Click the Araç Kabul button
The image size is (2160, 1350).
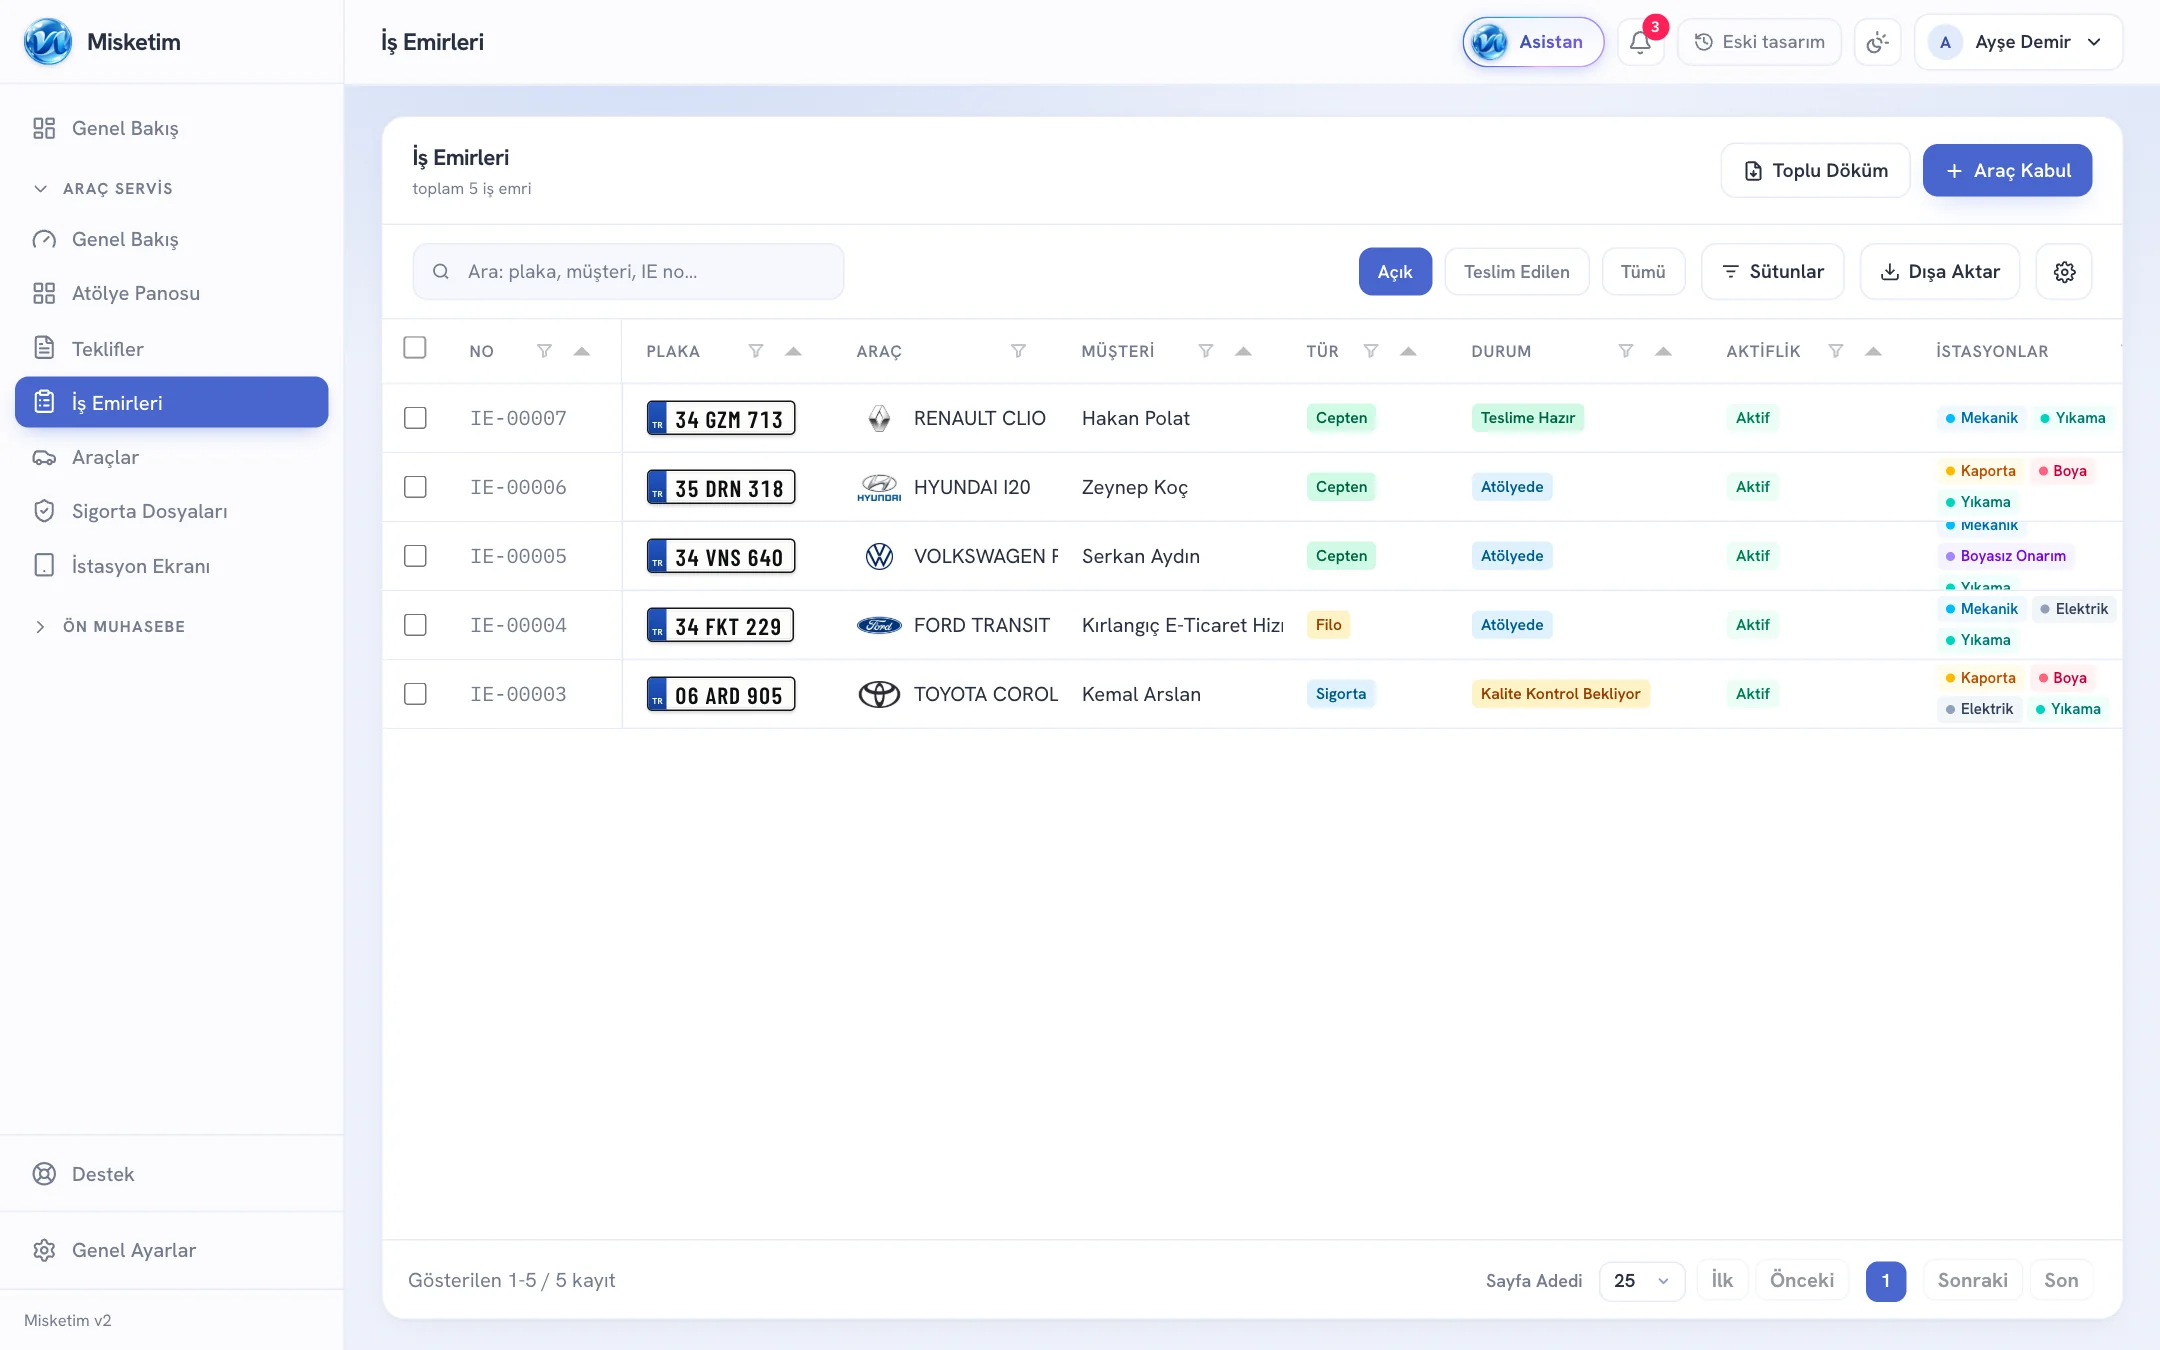click(2007, 171)
